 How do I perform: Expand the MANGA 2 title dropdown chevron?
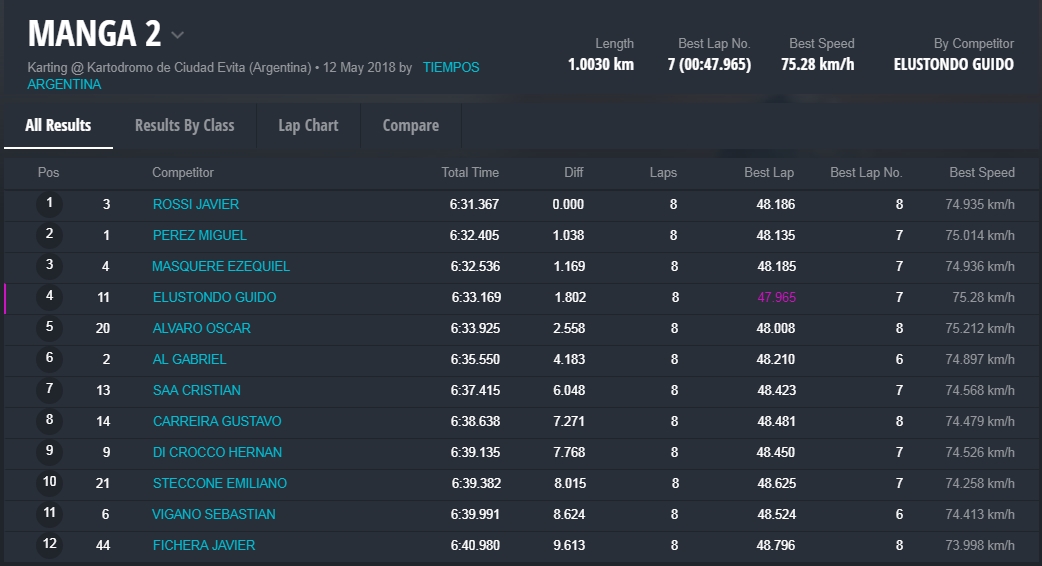pyautogui.click(x=177, y=35)
